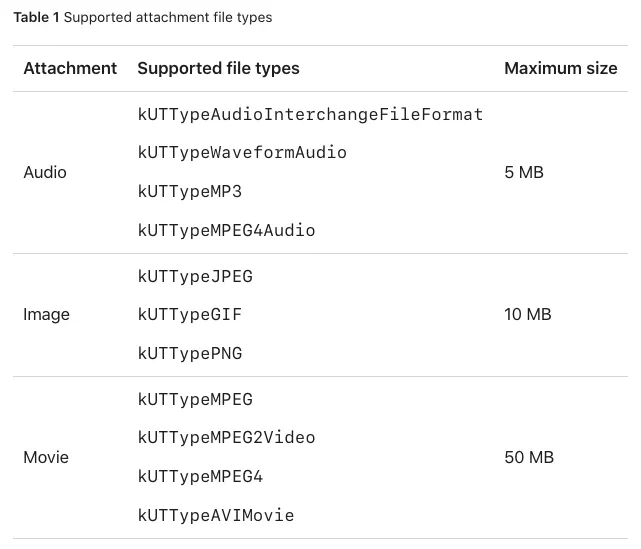
Task: Click the kUTTypeMP3 file type
Action: pyautogui.click(x=190, y=192)
